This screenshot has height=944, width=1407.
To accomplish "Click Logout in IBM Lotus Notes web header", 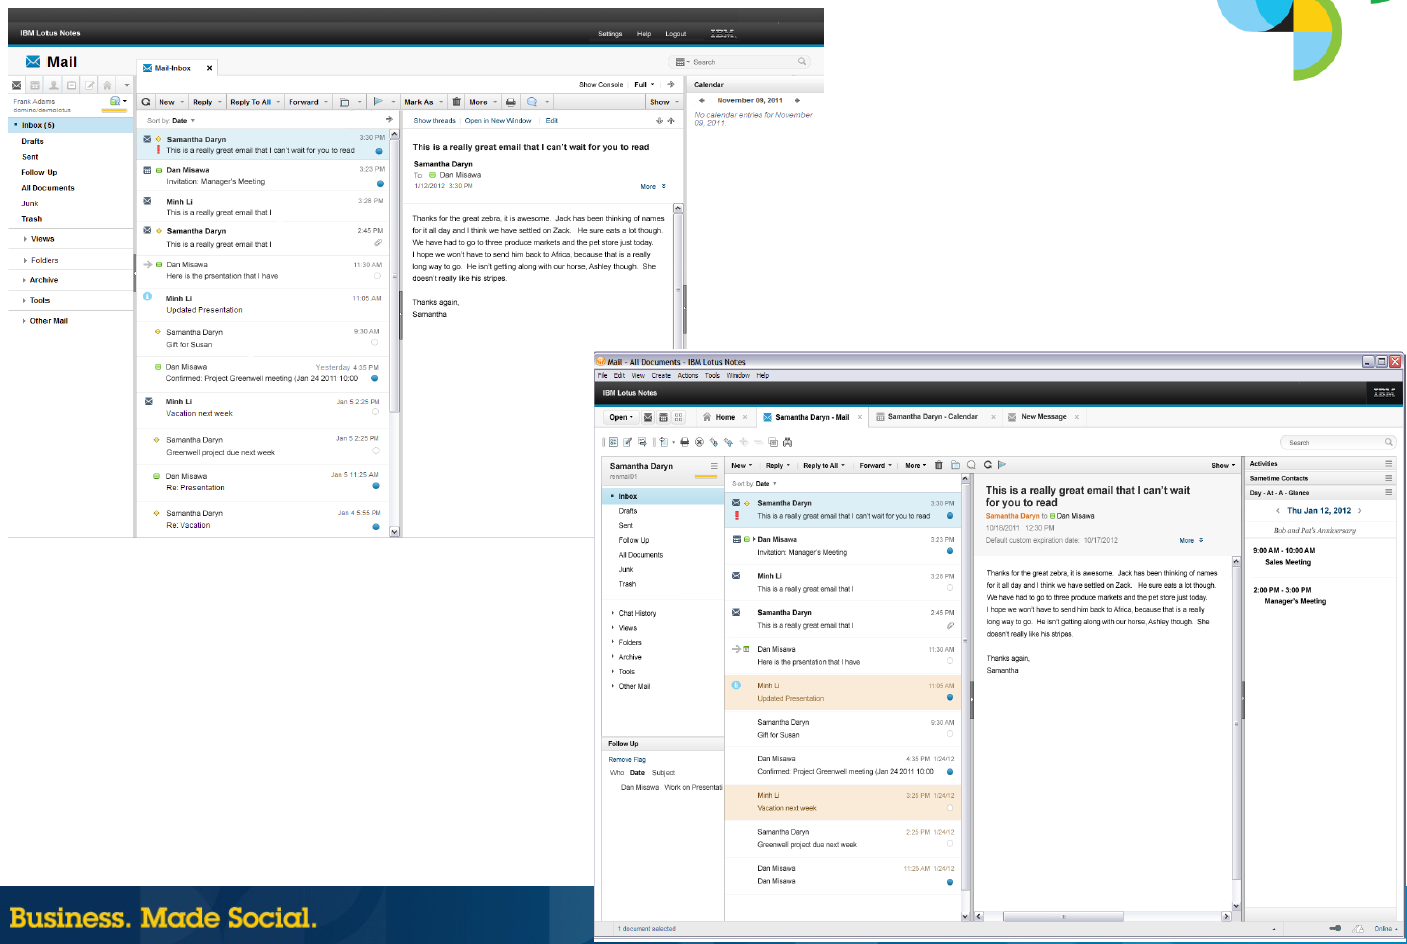I will pyautogui.click(x=676, y=34).
